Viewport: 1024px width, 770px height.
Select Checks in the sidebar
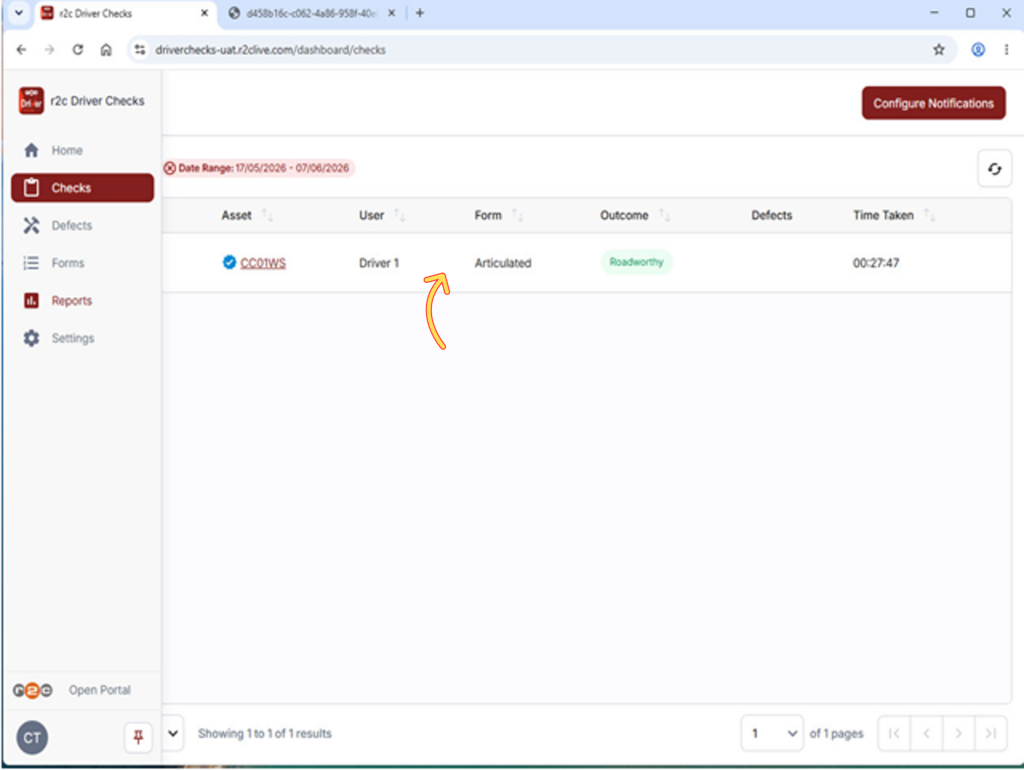pyautogui.click(x=82, y=188)
